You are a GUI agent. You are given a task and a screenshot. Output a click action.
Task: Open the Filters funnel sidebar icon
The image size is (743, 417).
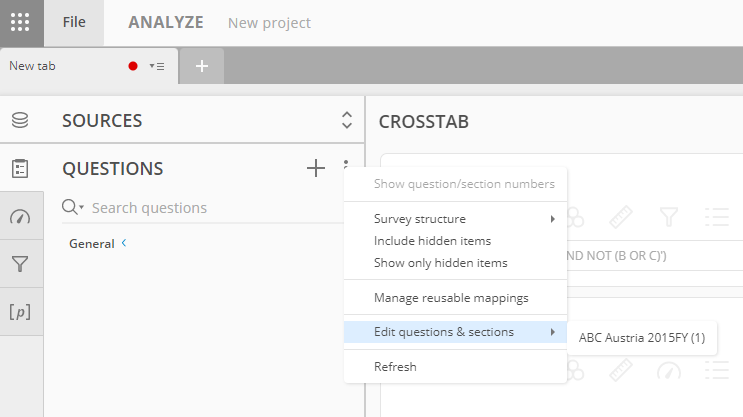(20, 264)
